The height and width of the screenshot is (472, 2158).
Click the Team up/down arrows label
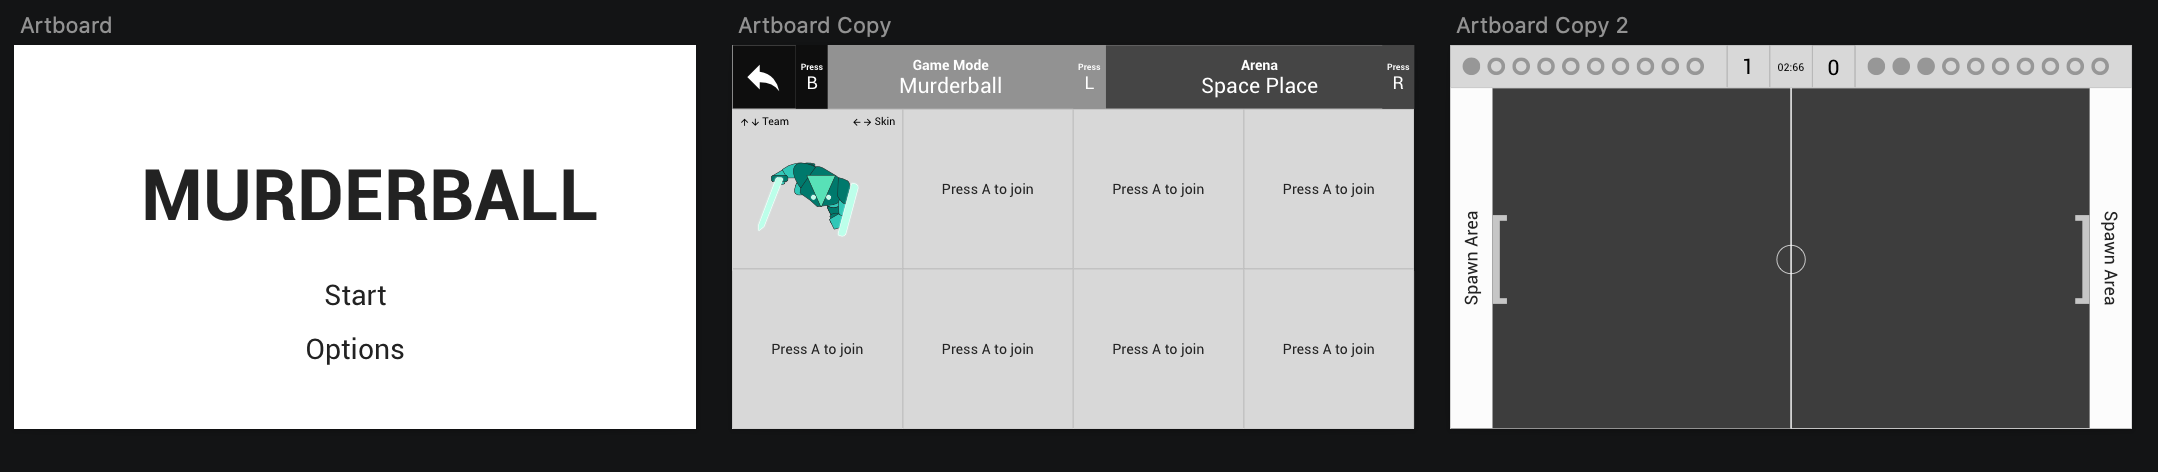click(765, 122)
